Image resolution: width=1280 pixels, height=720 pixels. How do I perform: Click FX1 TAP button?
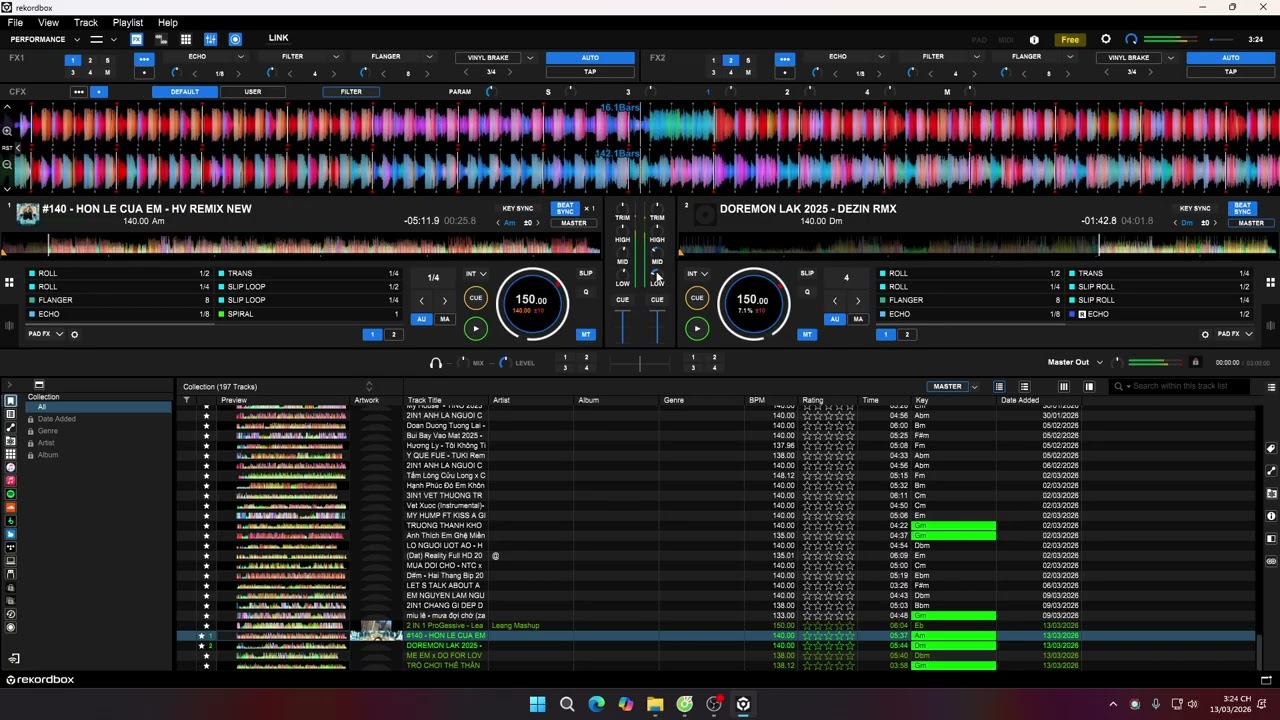coord(590,72)
